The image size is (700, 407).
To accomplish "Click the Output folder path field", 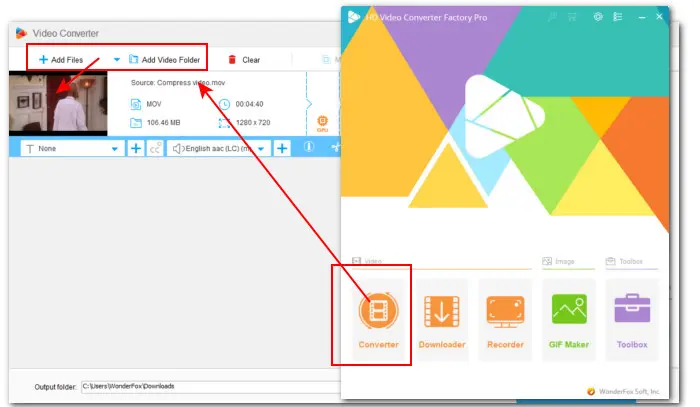I will (200, 386).
